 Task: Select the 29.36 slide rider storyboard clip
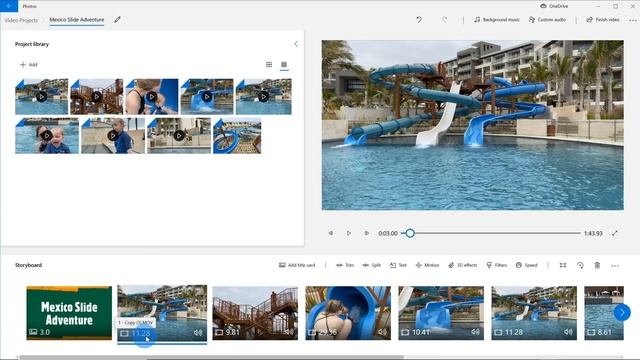point(348,313)
